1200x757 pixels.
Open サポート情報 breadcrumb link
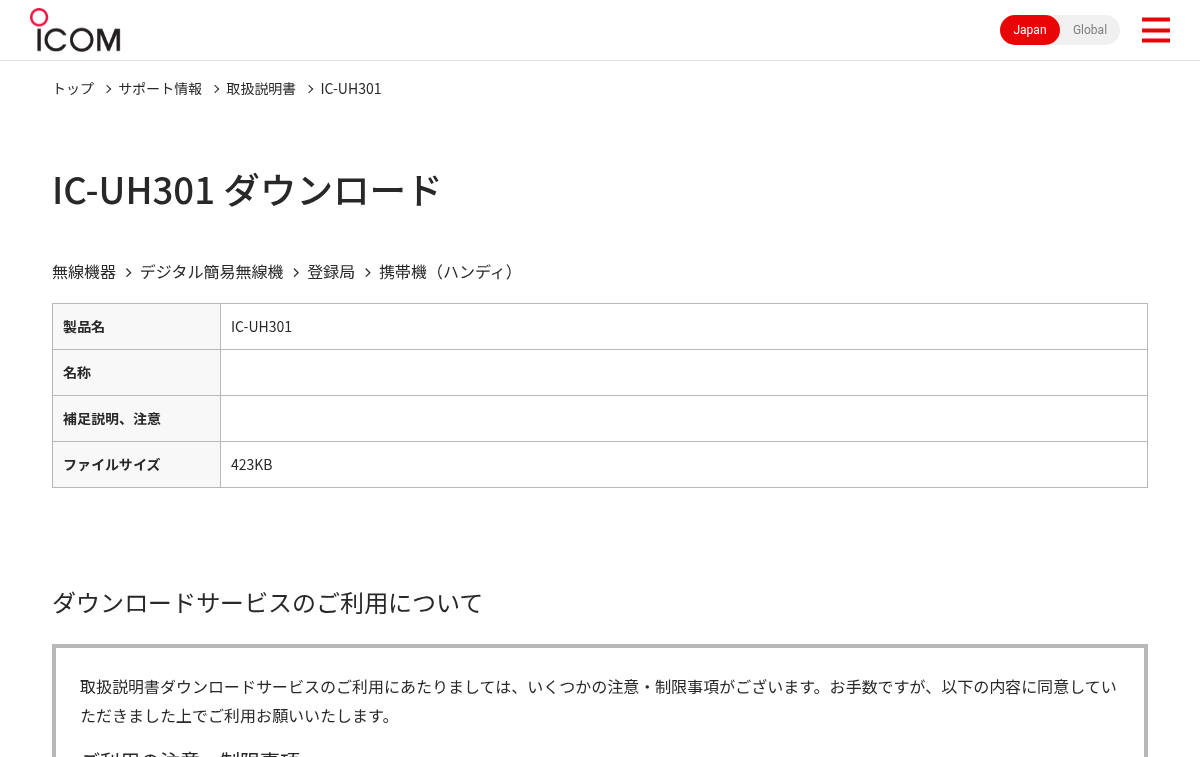point(160,89)
